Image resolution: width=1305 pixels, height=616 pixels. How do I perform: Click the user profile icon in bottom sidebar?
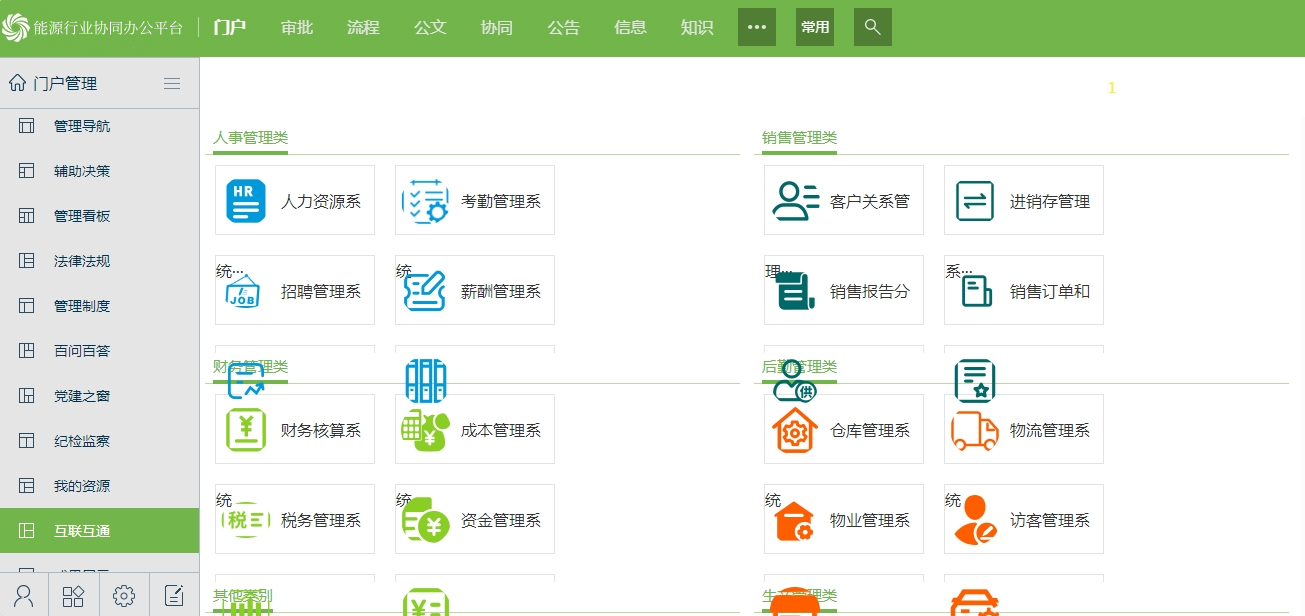click(24, 596)
